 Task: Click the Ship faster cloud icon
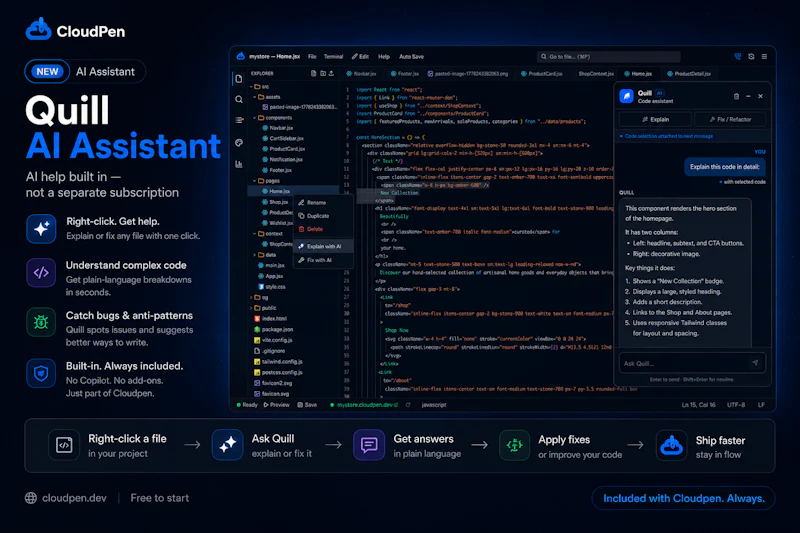coord(671,445)
